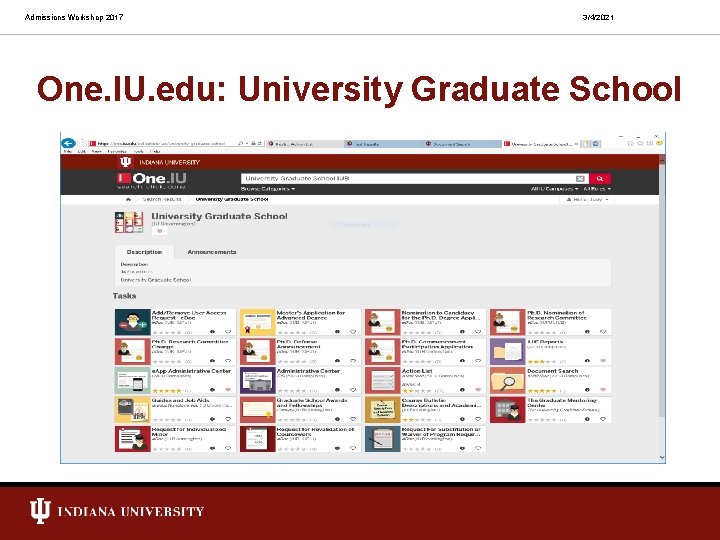Open the Master's Application for Advanced Degree thumbnail
The image size is (720, 540).
tap(258, 322)
